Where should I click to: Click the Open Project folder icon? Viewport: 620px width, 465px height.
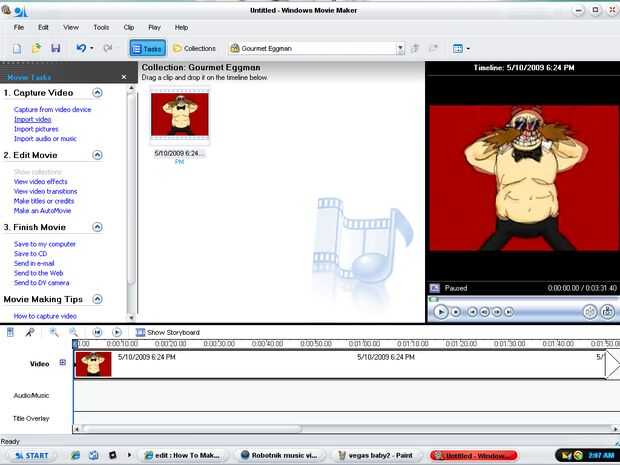coord(36,48)
